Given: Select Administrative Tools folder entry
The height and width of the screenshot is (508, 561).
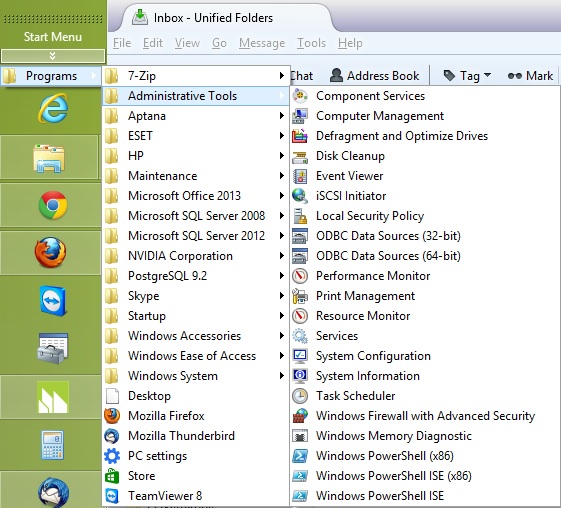Looking at the screenshot, I should pos(196,96).
